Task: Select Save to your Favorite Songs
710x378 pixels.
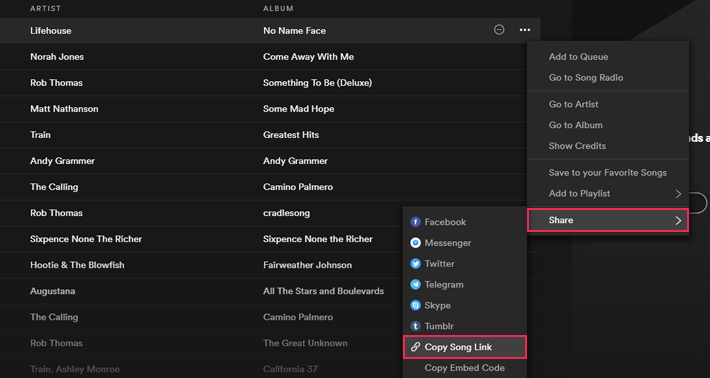Action: click(x=608, y=172)
